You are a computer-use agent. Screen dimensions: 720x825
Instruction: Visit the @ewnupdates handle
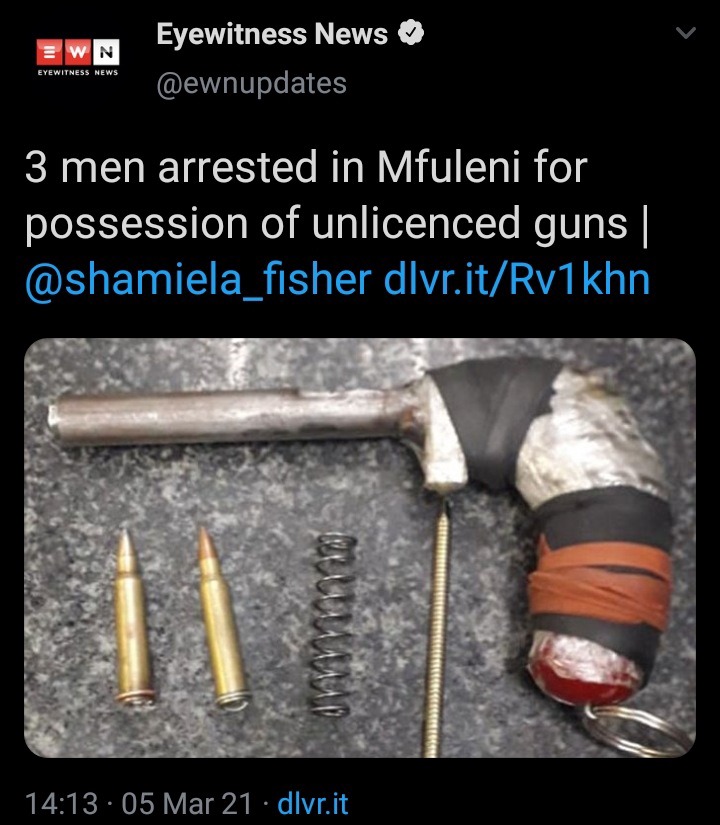pos(252,83)
